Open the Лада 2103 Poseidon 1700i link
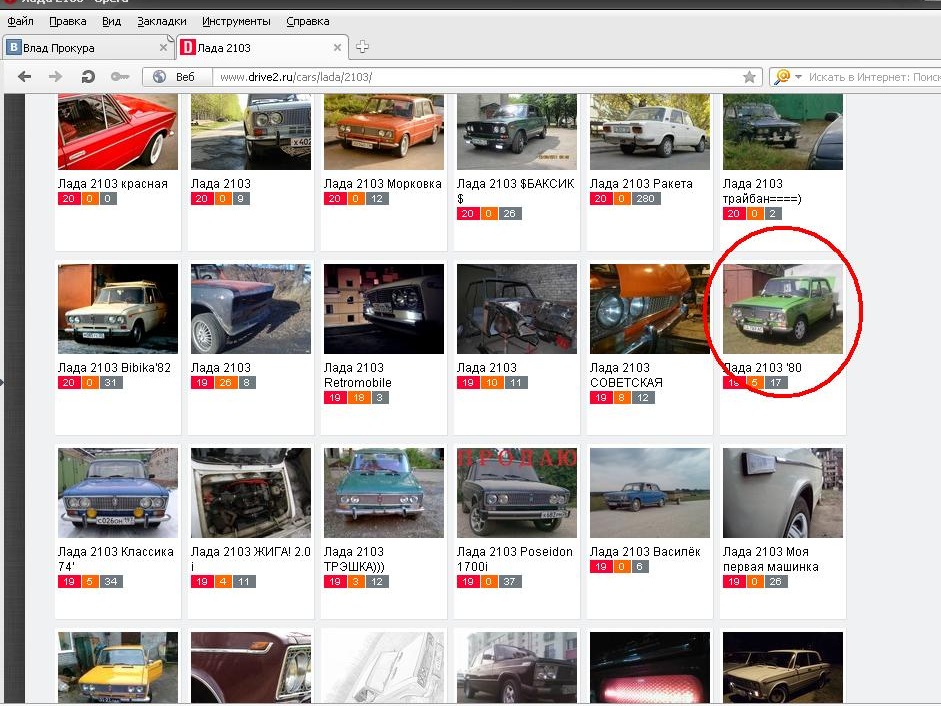Screen dimensions: 941x706 click(515, 559)
